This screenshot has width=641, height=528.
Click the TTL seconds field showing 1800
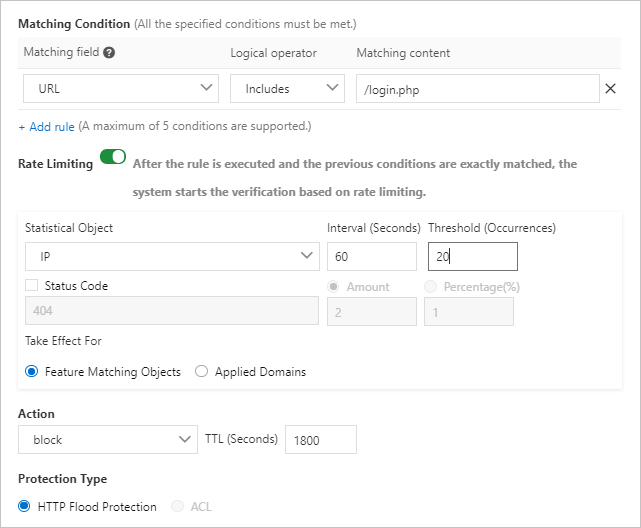pyautogui.click(x=320, y=439)
